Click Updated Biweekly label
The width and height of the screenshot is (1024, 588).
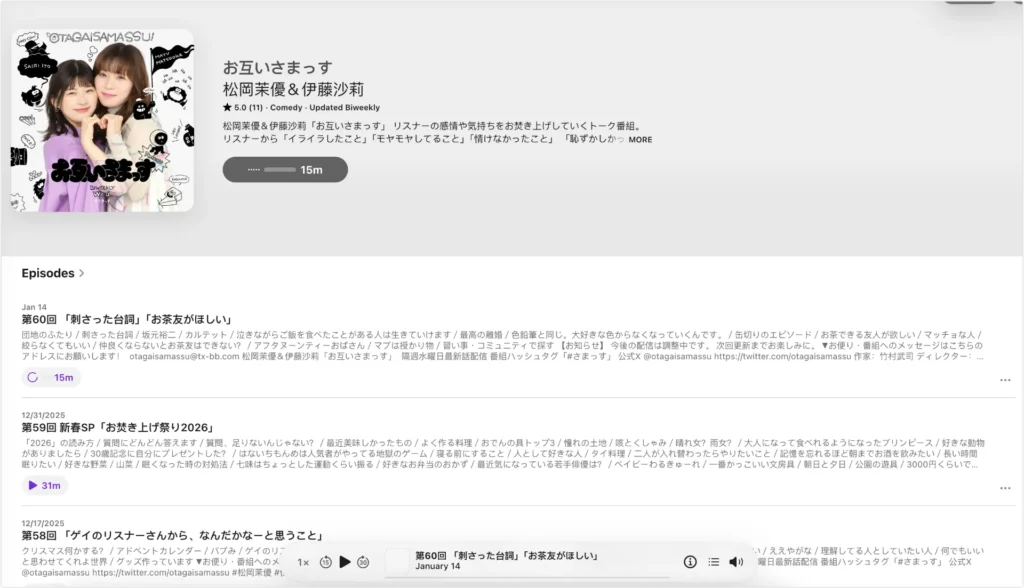point(344,108)
